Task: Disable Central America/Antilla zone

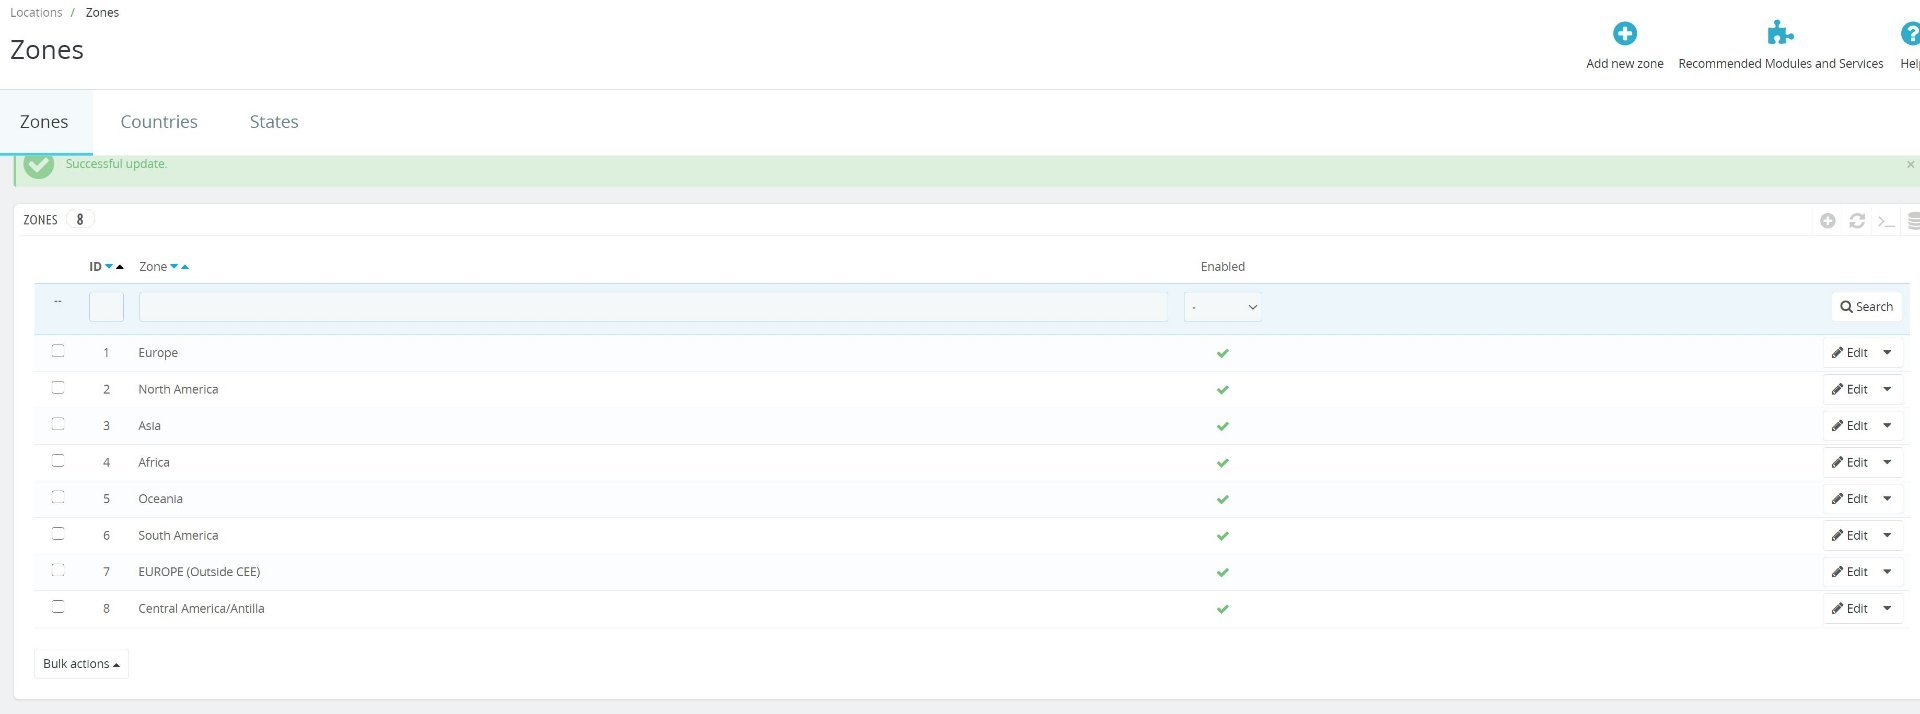Action: (1222, 609)
